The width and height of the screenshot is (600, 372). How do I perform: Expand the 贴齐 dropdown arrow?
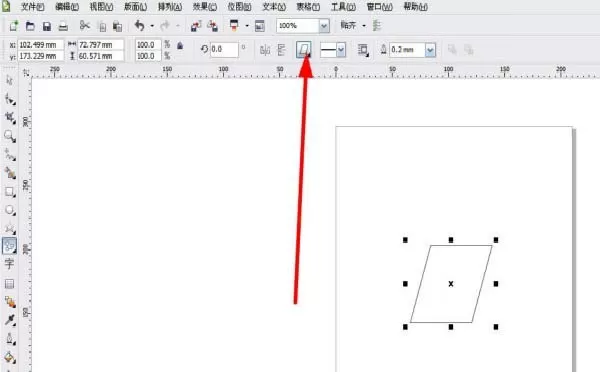pyautogui.click(x=364, y=26)
